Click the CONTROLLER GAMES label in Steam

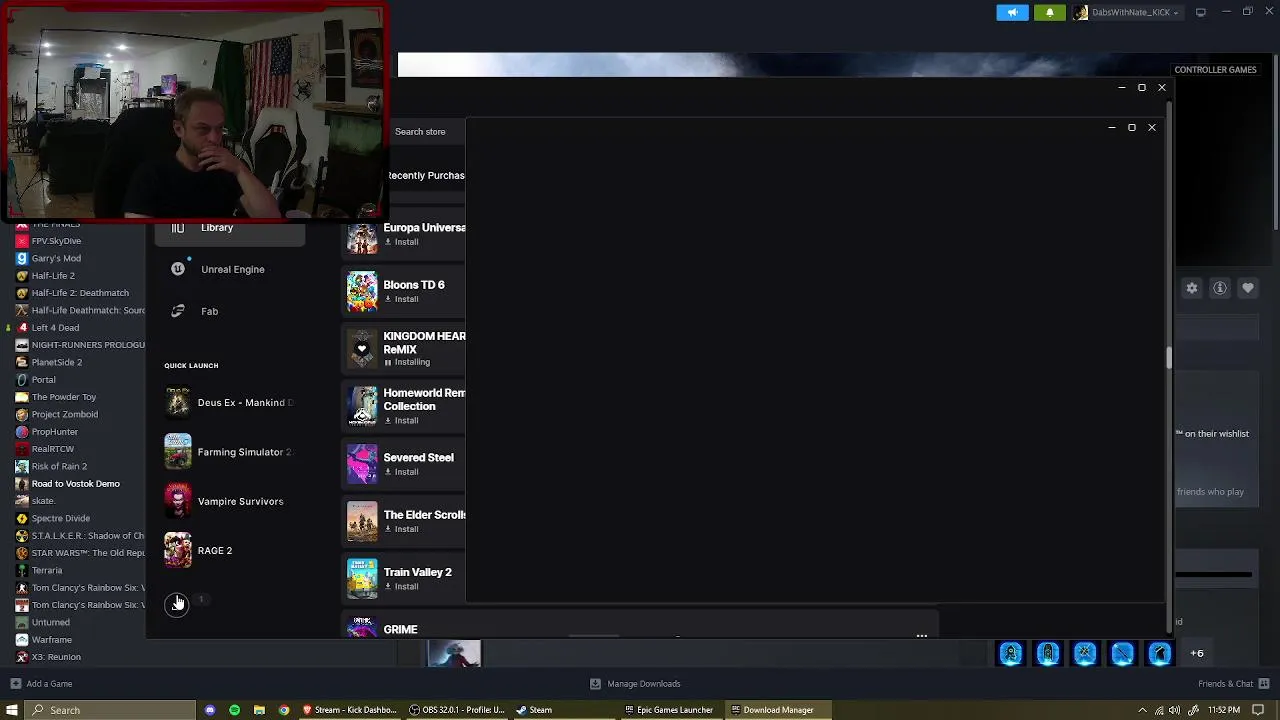tap(1215, 70)
